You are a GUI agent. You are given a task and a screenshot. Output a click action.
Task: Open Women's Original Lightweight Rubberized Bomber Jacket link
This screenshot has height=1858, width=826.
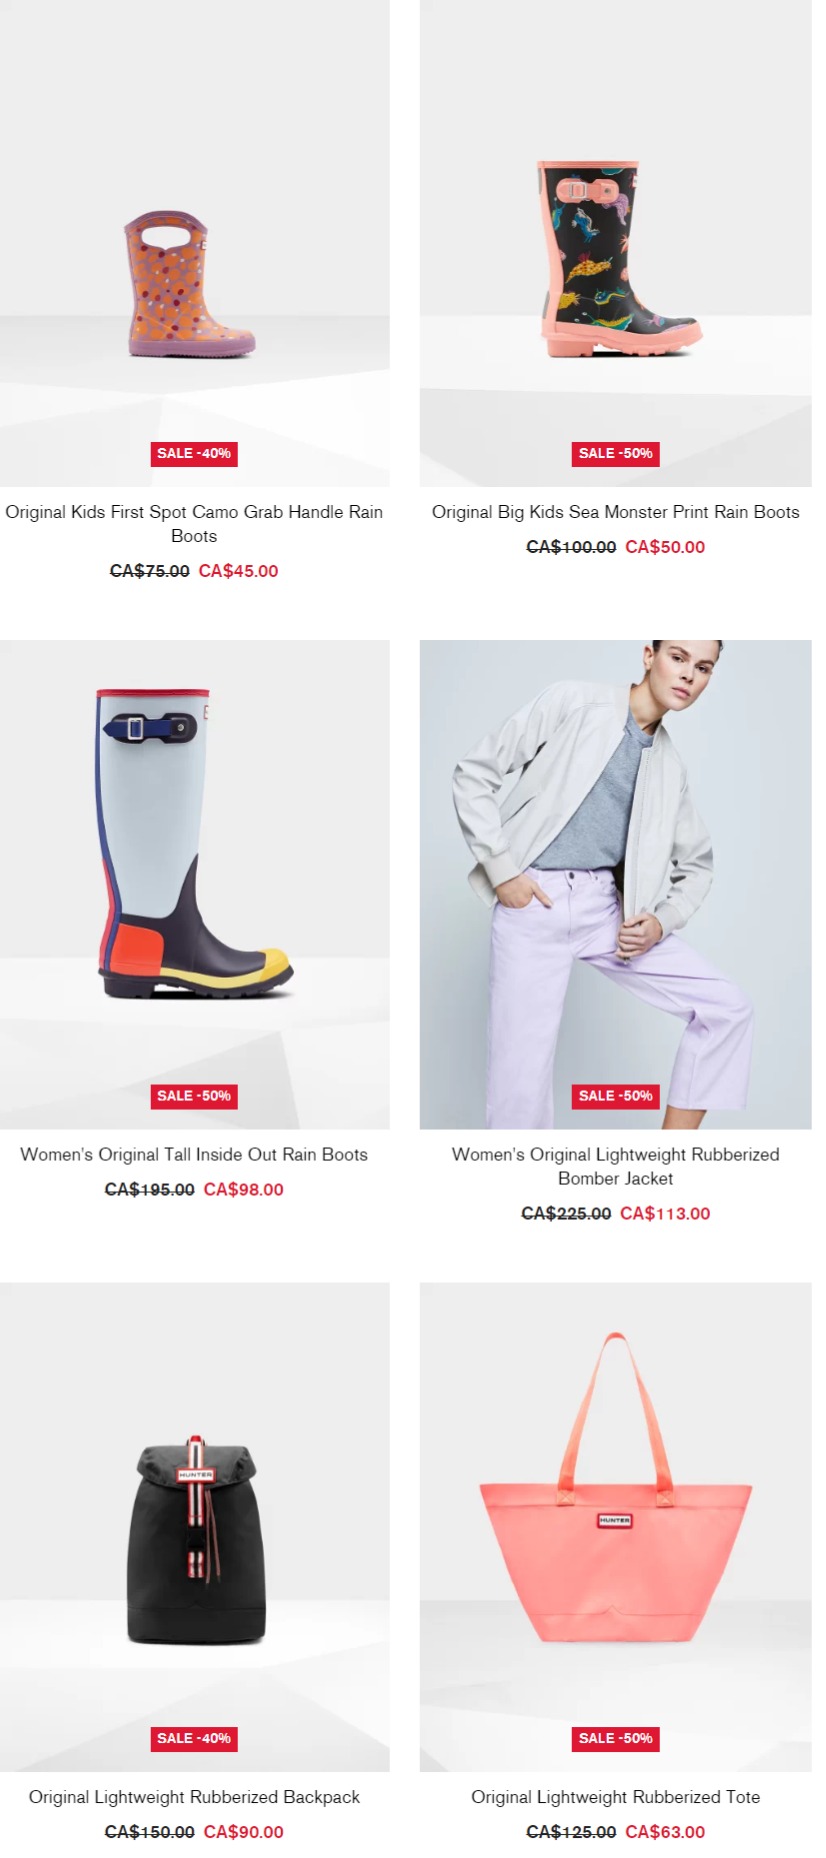(615, 1166)
